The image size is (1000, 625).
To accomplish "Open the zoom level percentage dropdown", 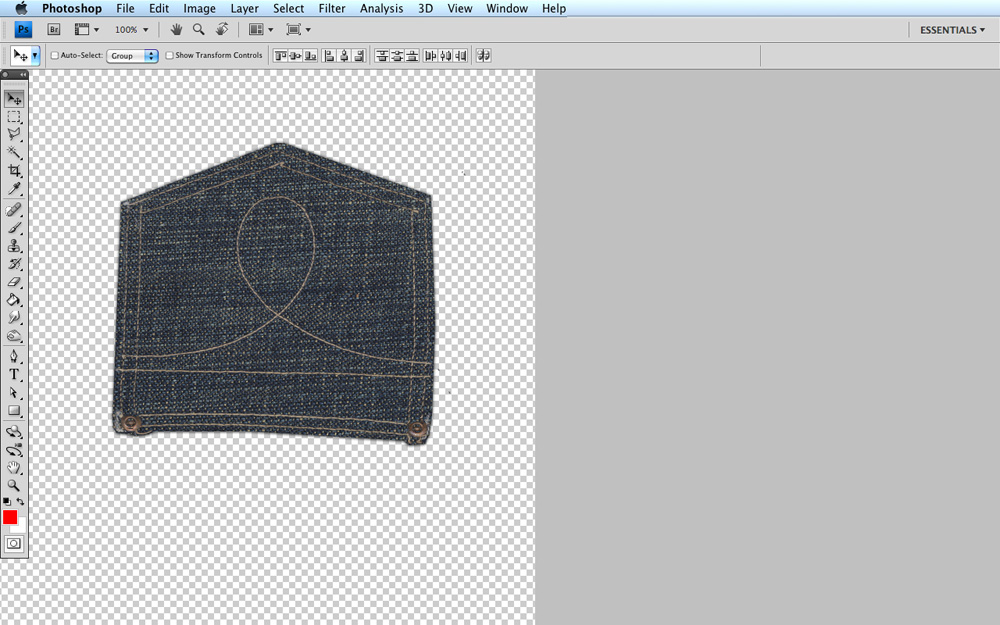I will coord(131,29).
